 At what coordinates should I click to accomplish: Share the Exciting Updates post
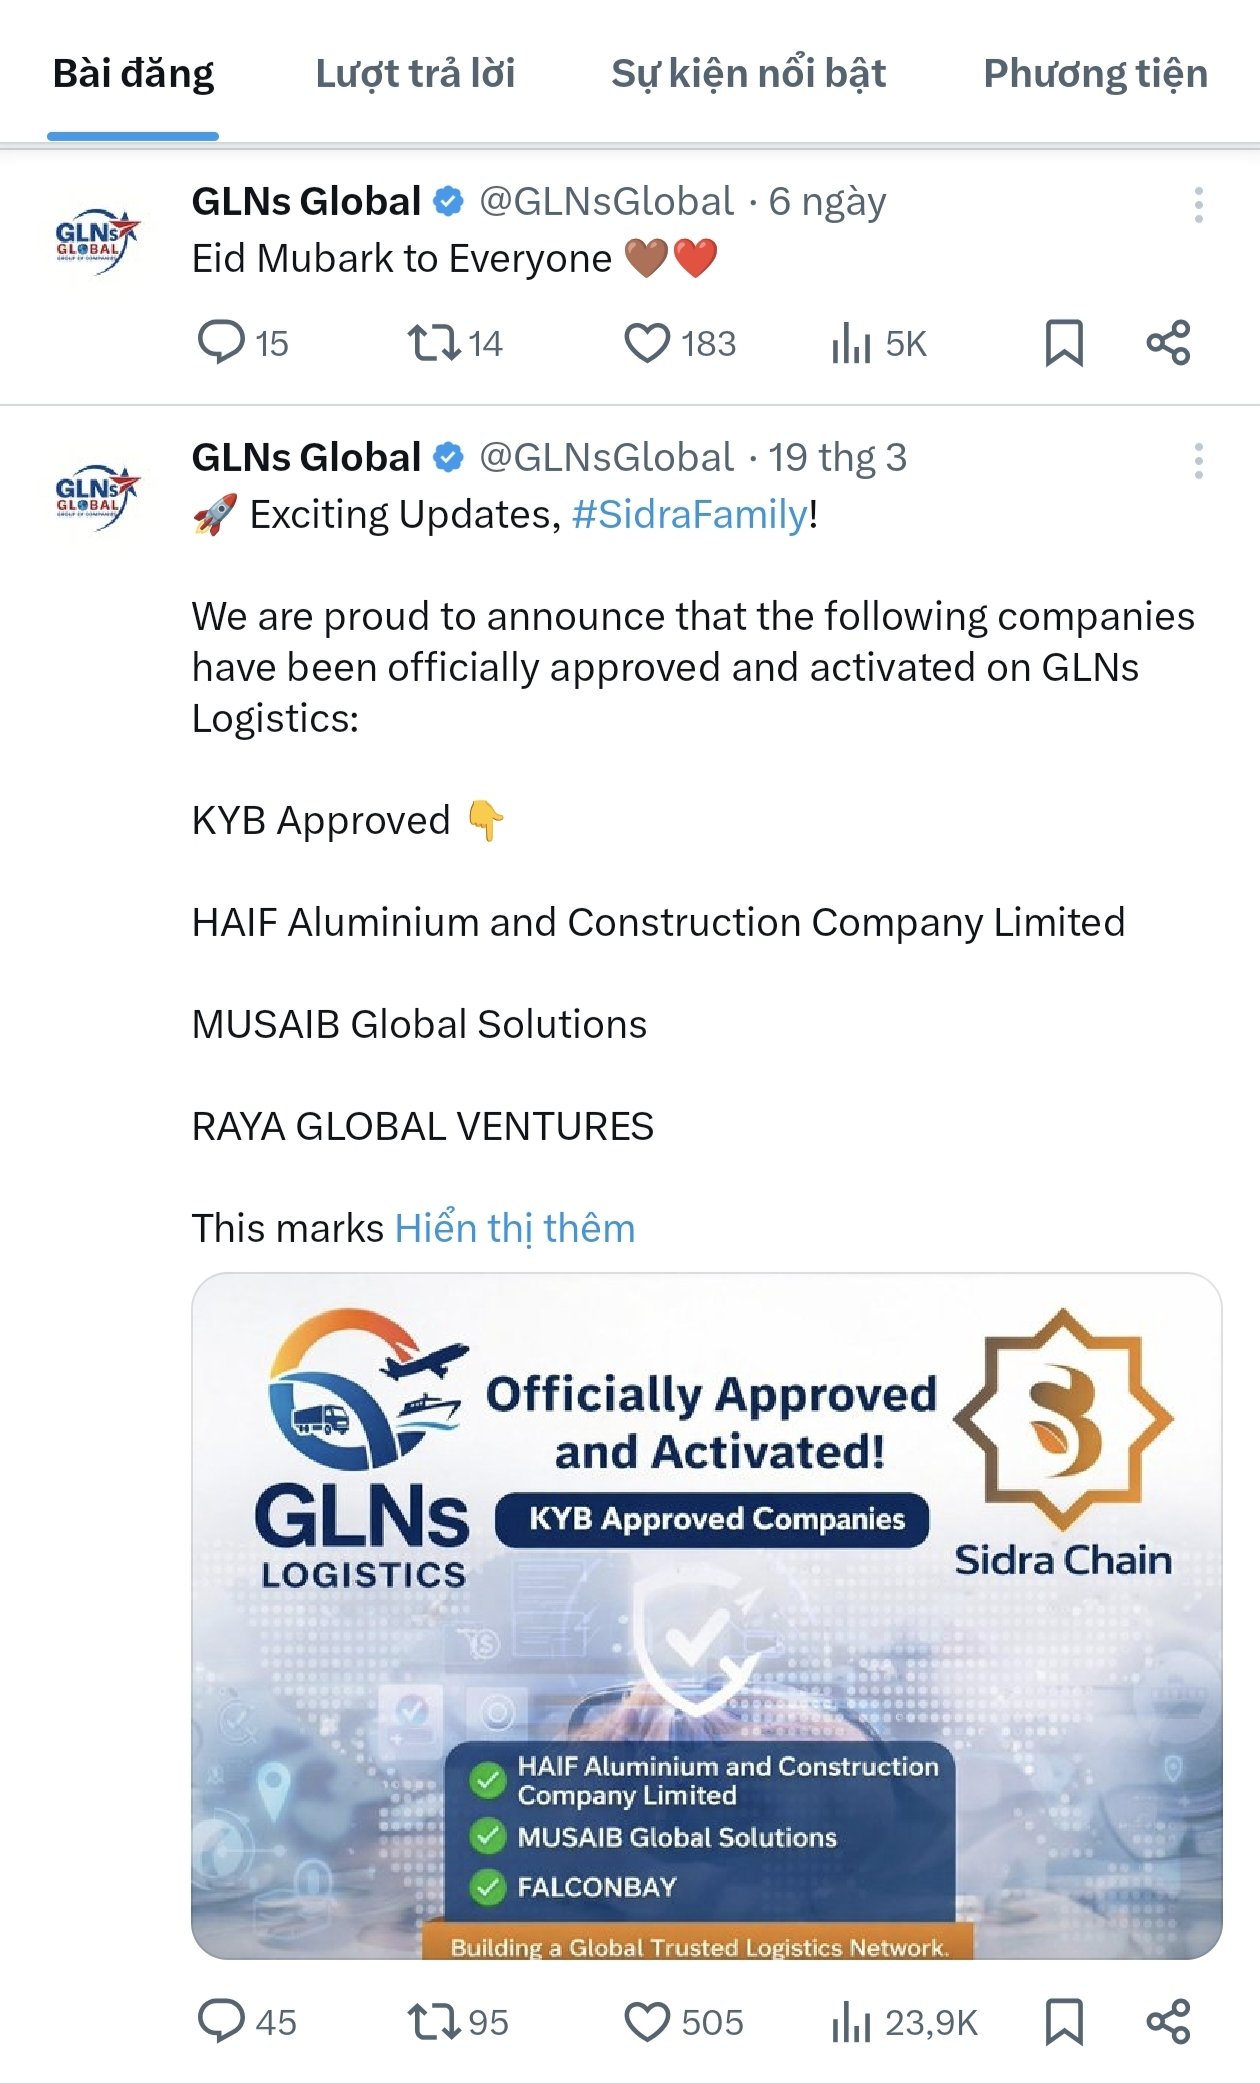coord(1168,2021)
